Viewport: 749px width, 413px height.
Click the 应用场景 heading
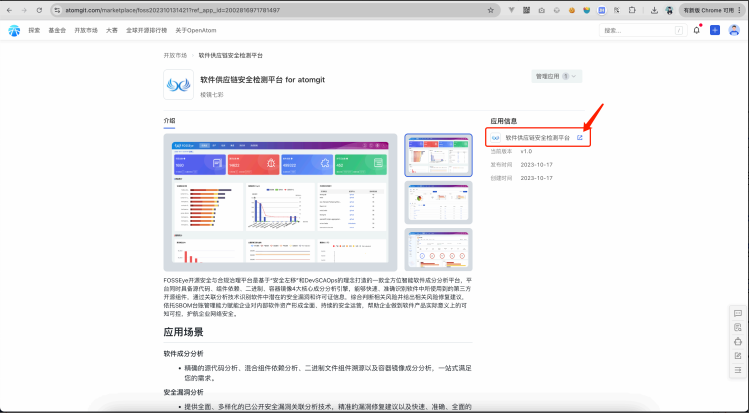coord(183,332)
